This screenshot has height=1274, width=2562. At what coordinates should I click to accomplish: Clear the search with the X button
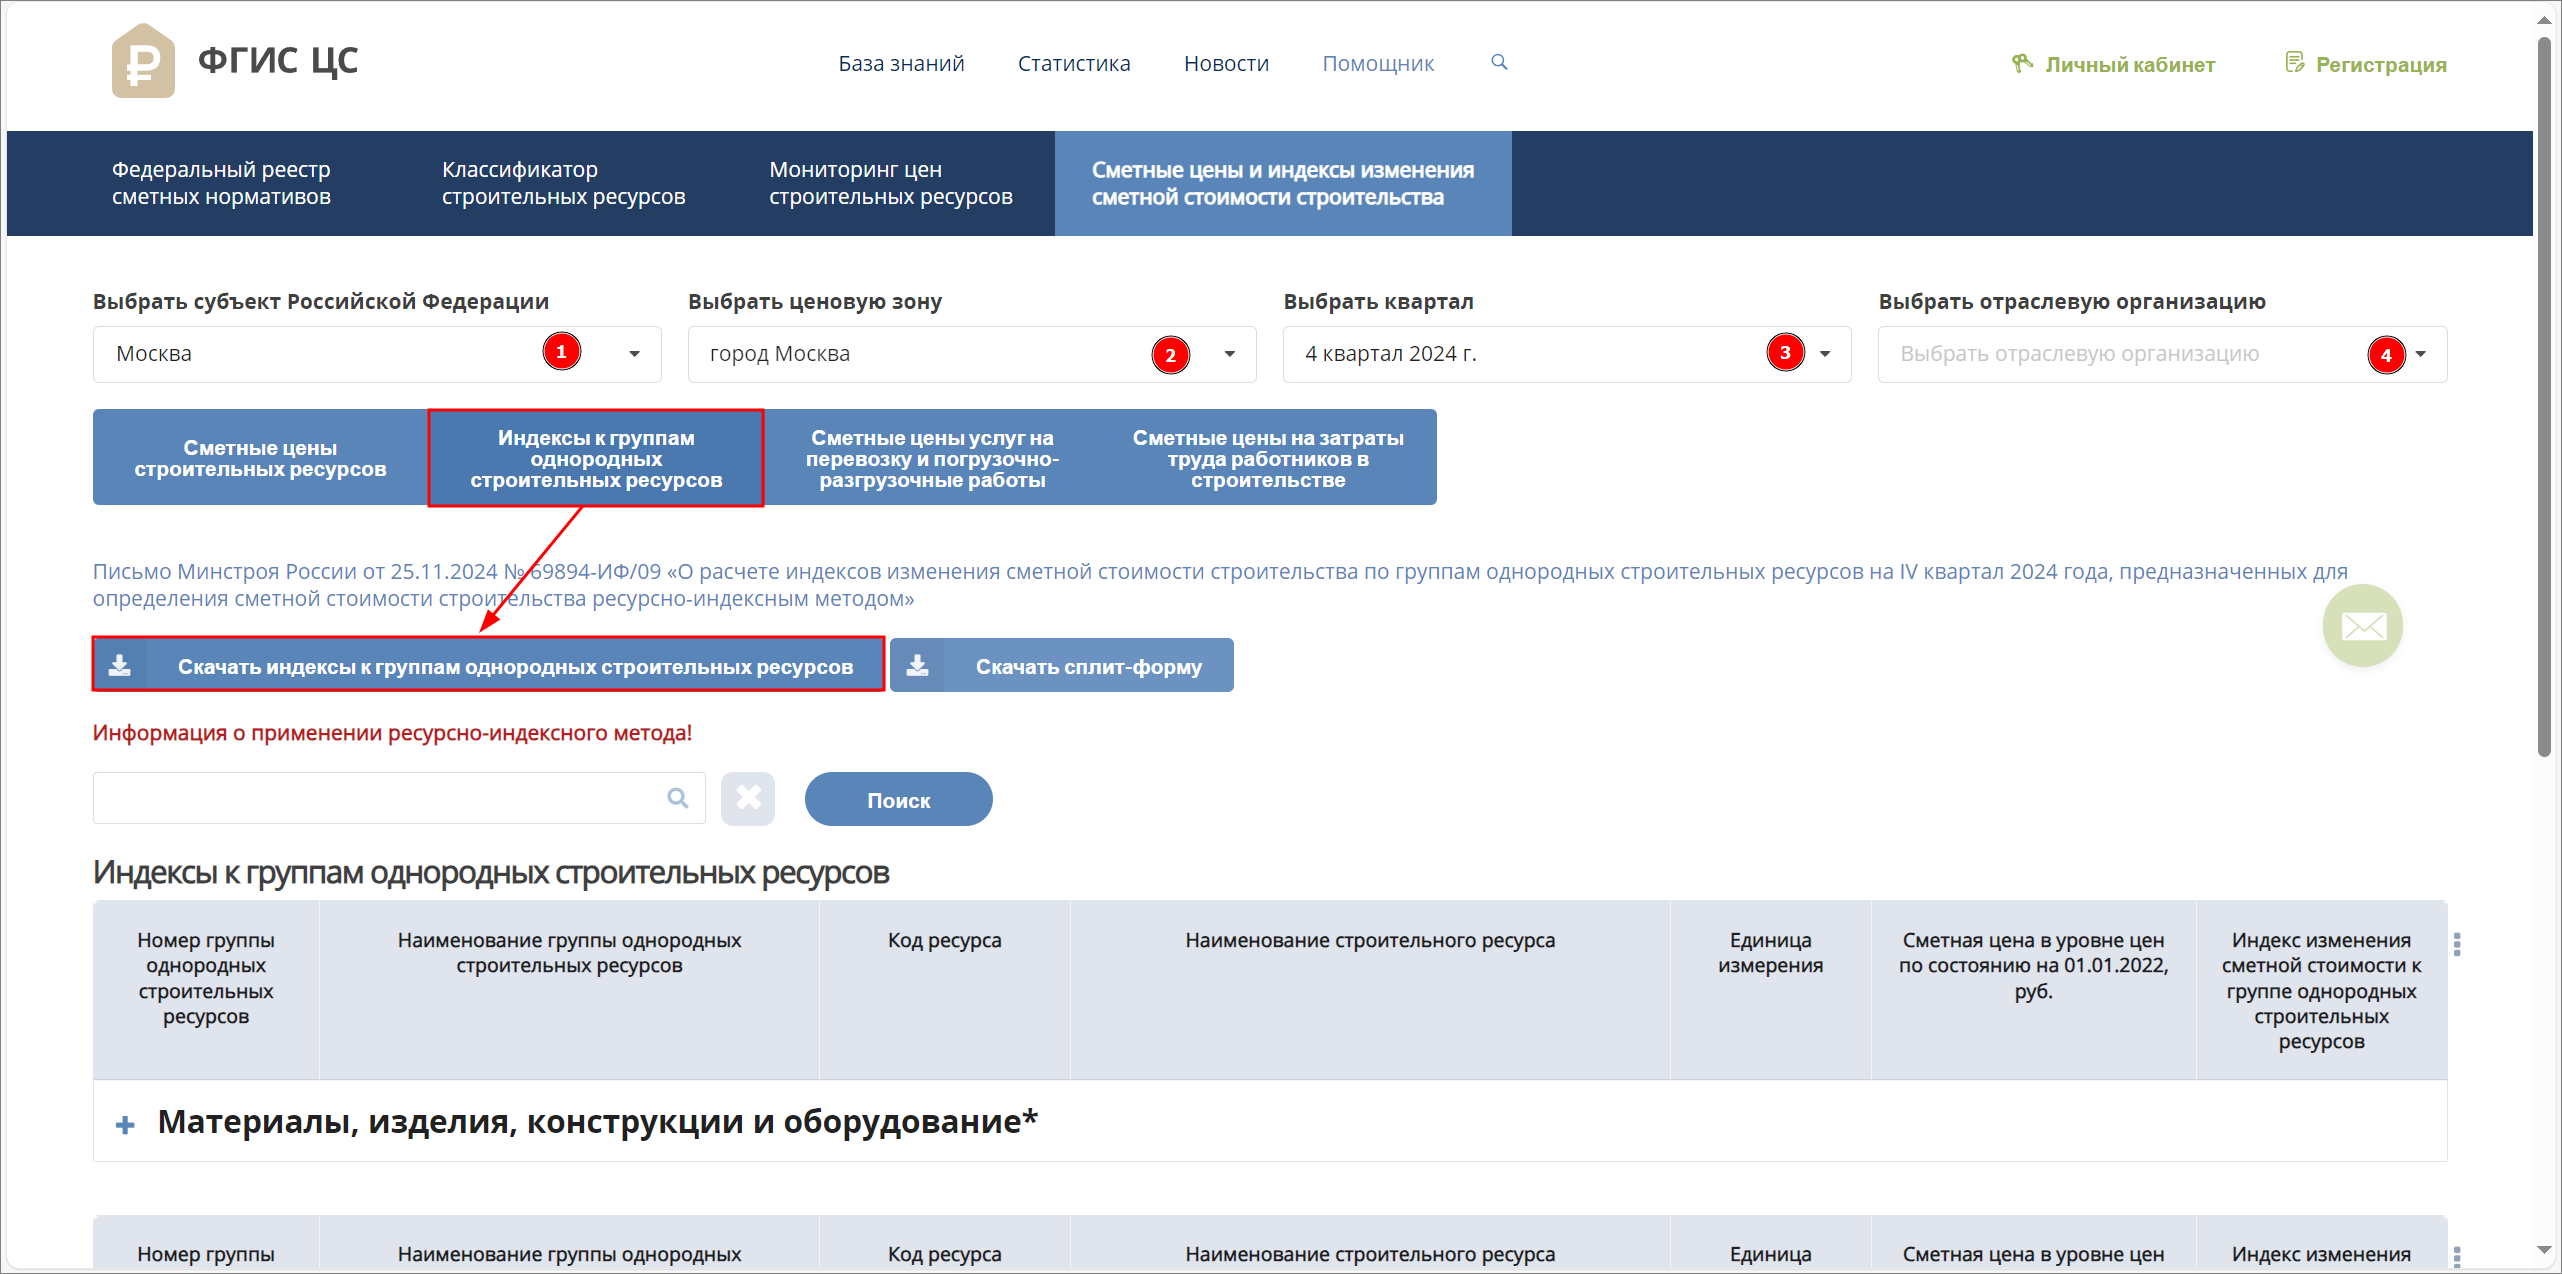tap(748, 798)
